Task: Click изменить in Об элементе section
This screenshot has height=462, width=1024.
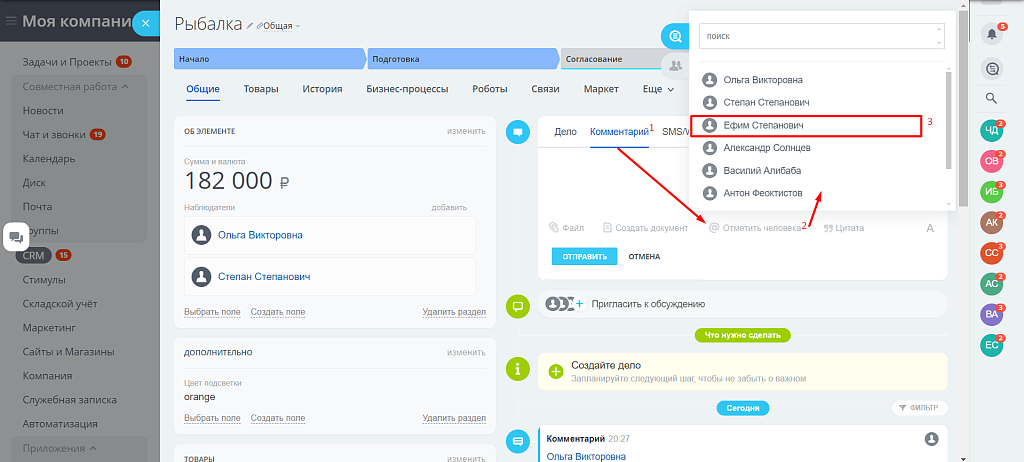Action: point(466,131)
